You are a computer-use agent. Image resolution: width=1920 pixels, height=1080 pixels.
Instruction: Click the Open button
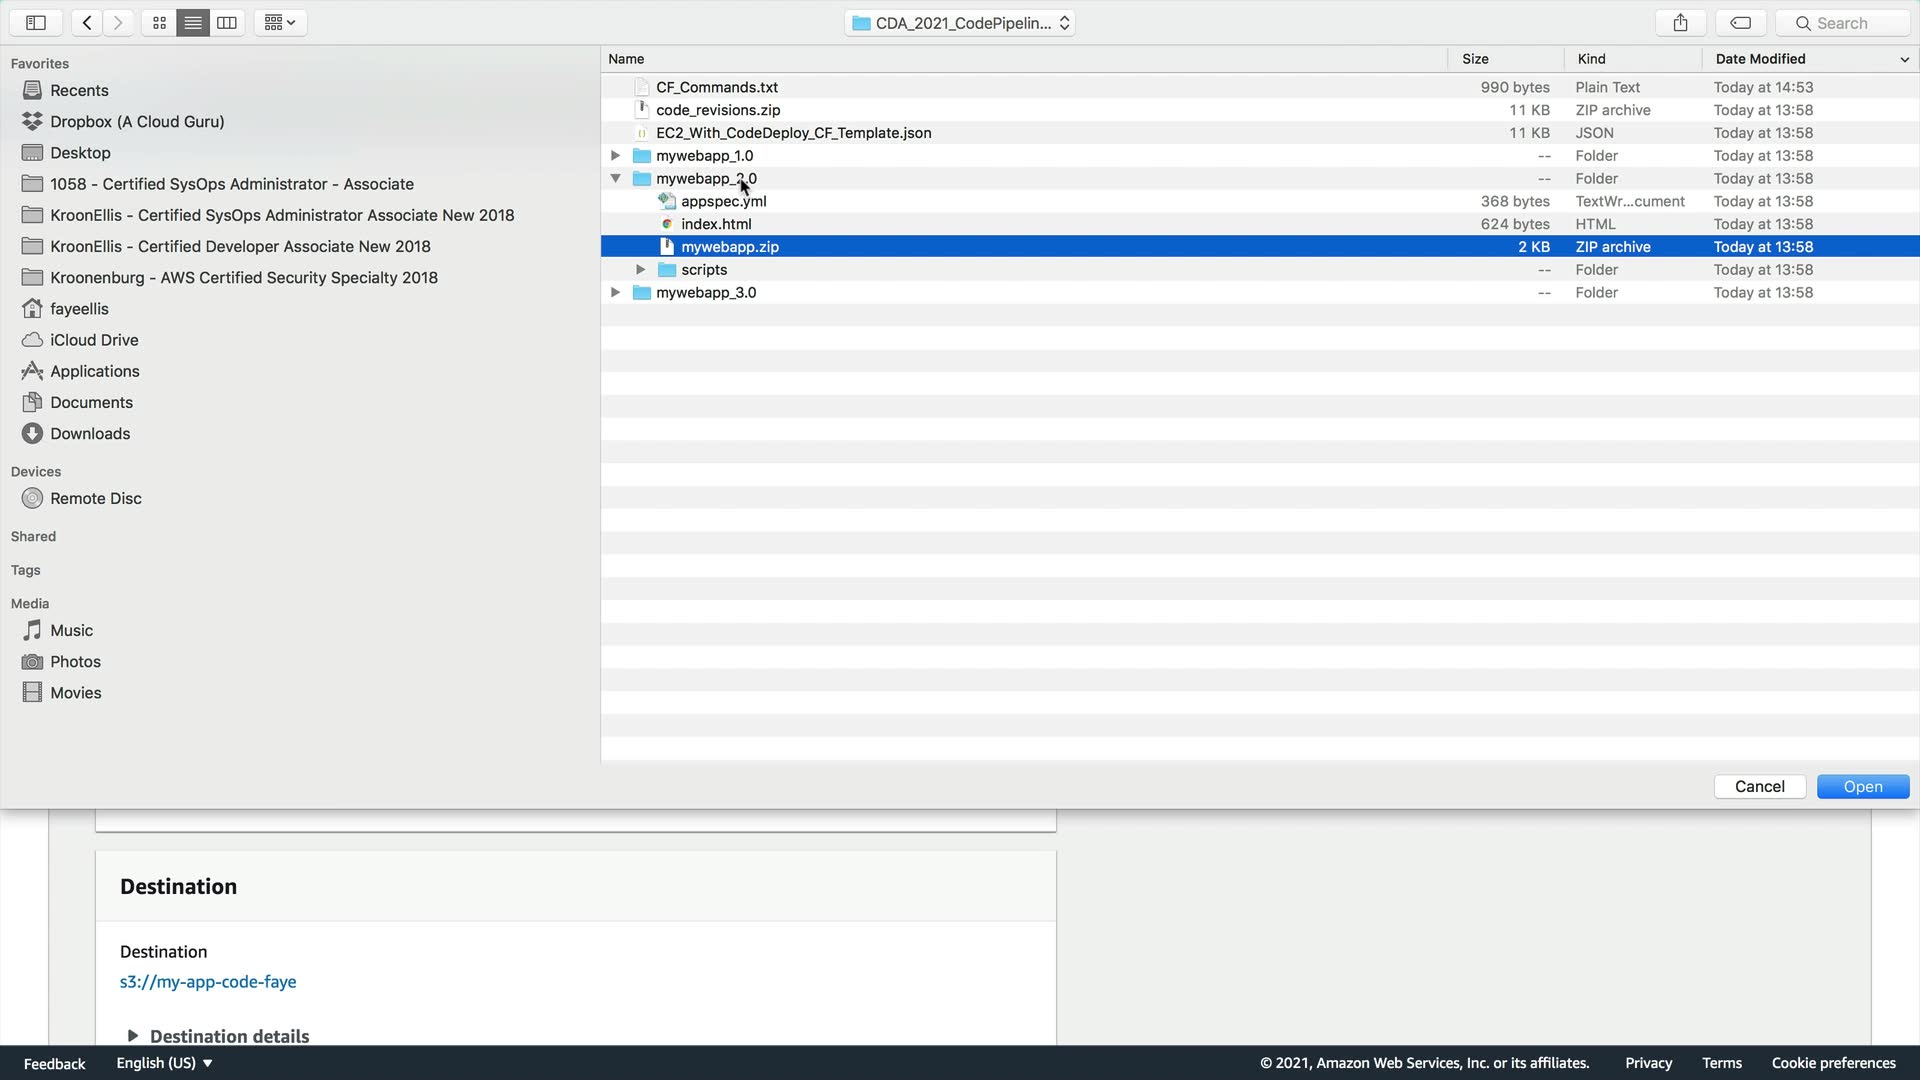point(1862,786)
